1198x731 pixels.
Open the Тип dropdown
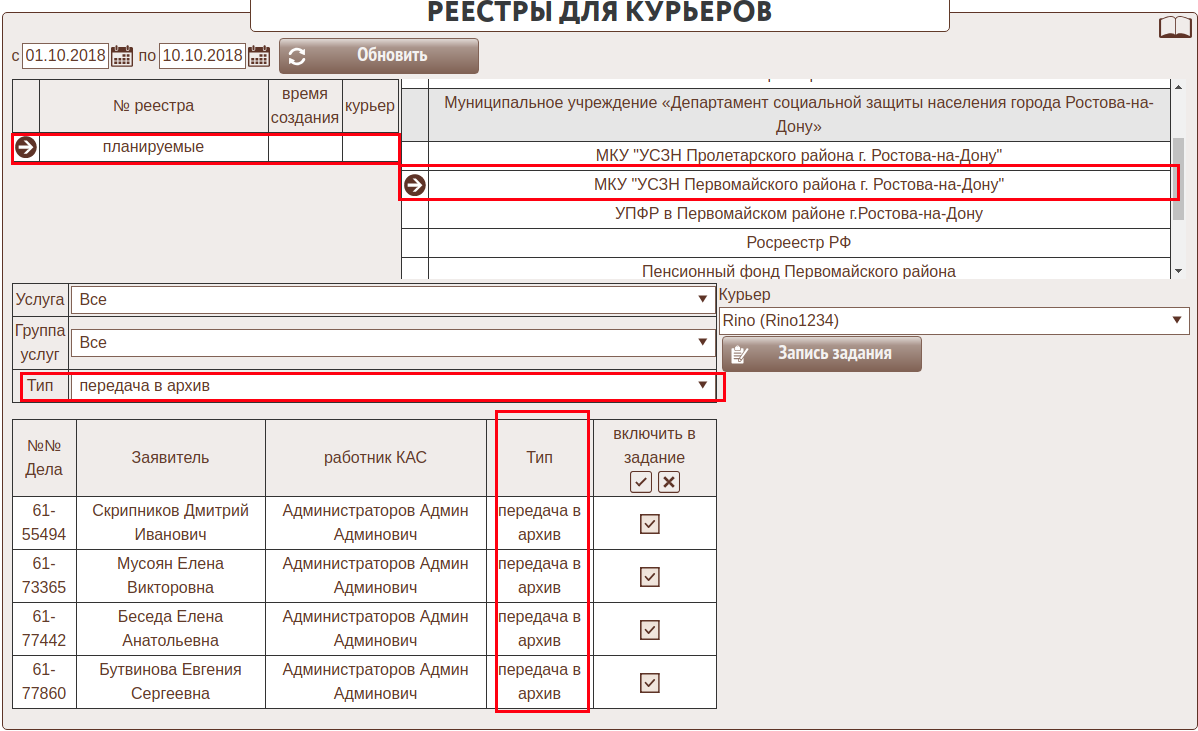coord(392,386)
